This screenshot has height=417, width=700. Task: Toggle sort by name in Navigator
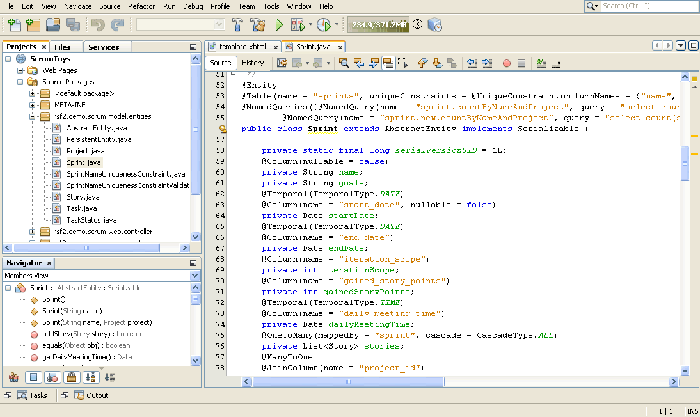point(91,378)
